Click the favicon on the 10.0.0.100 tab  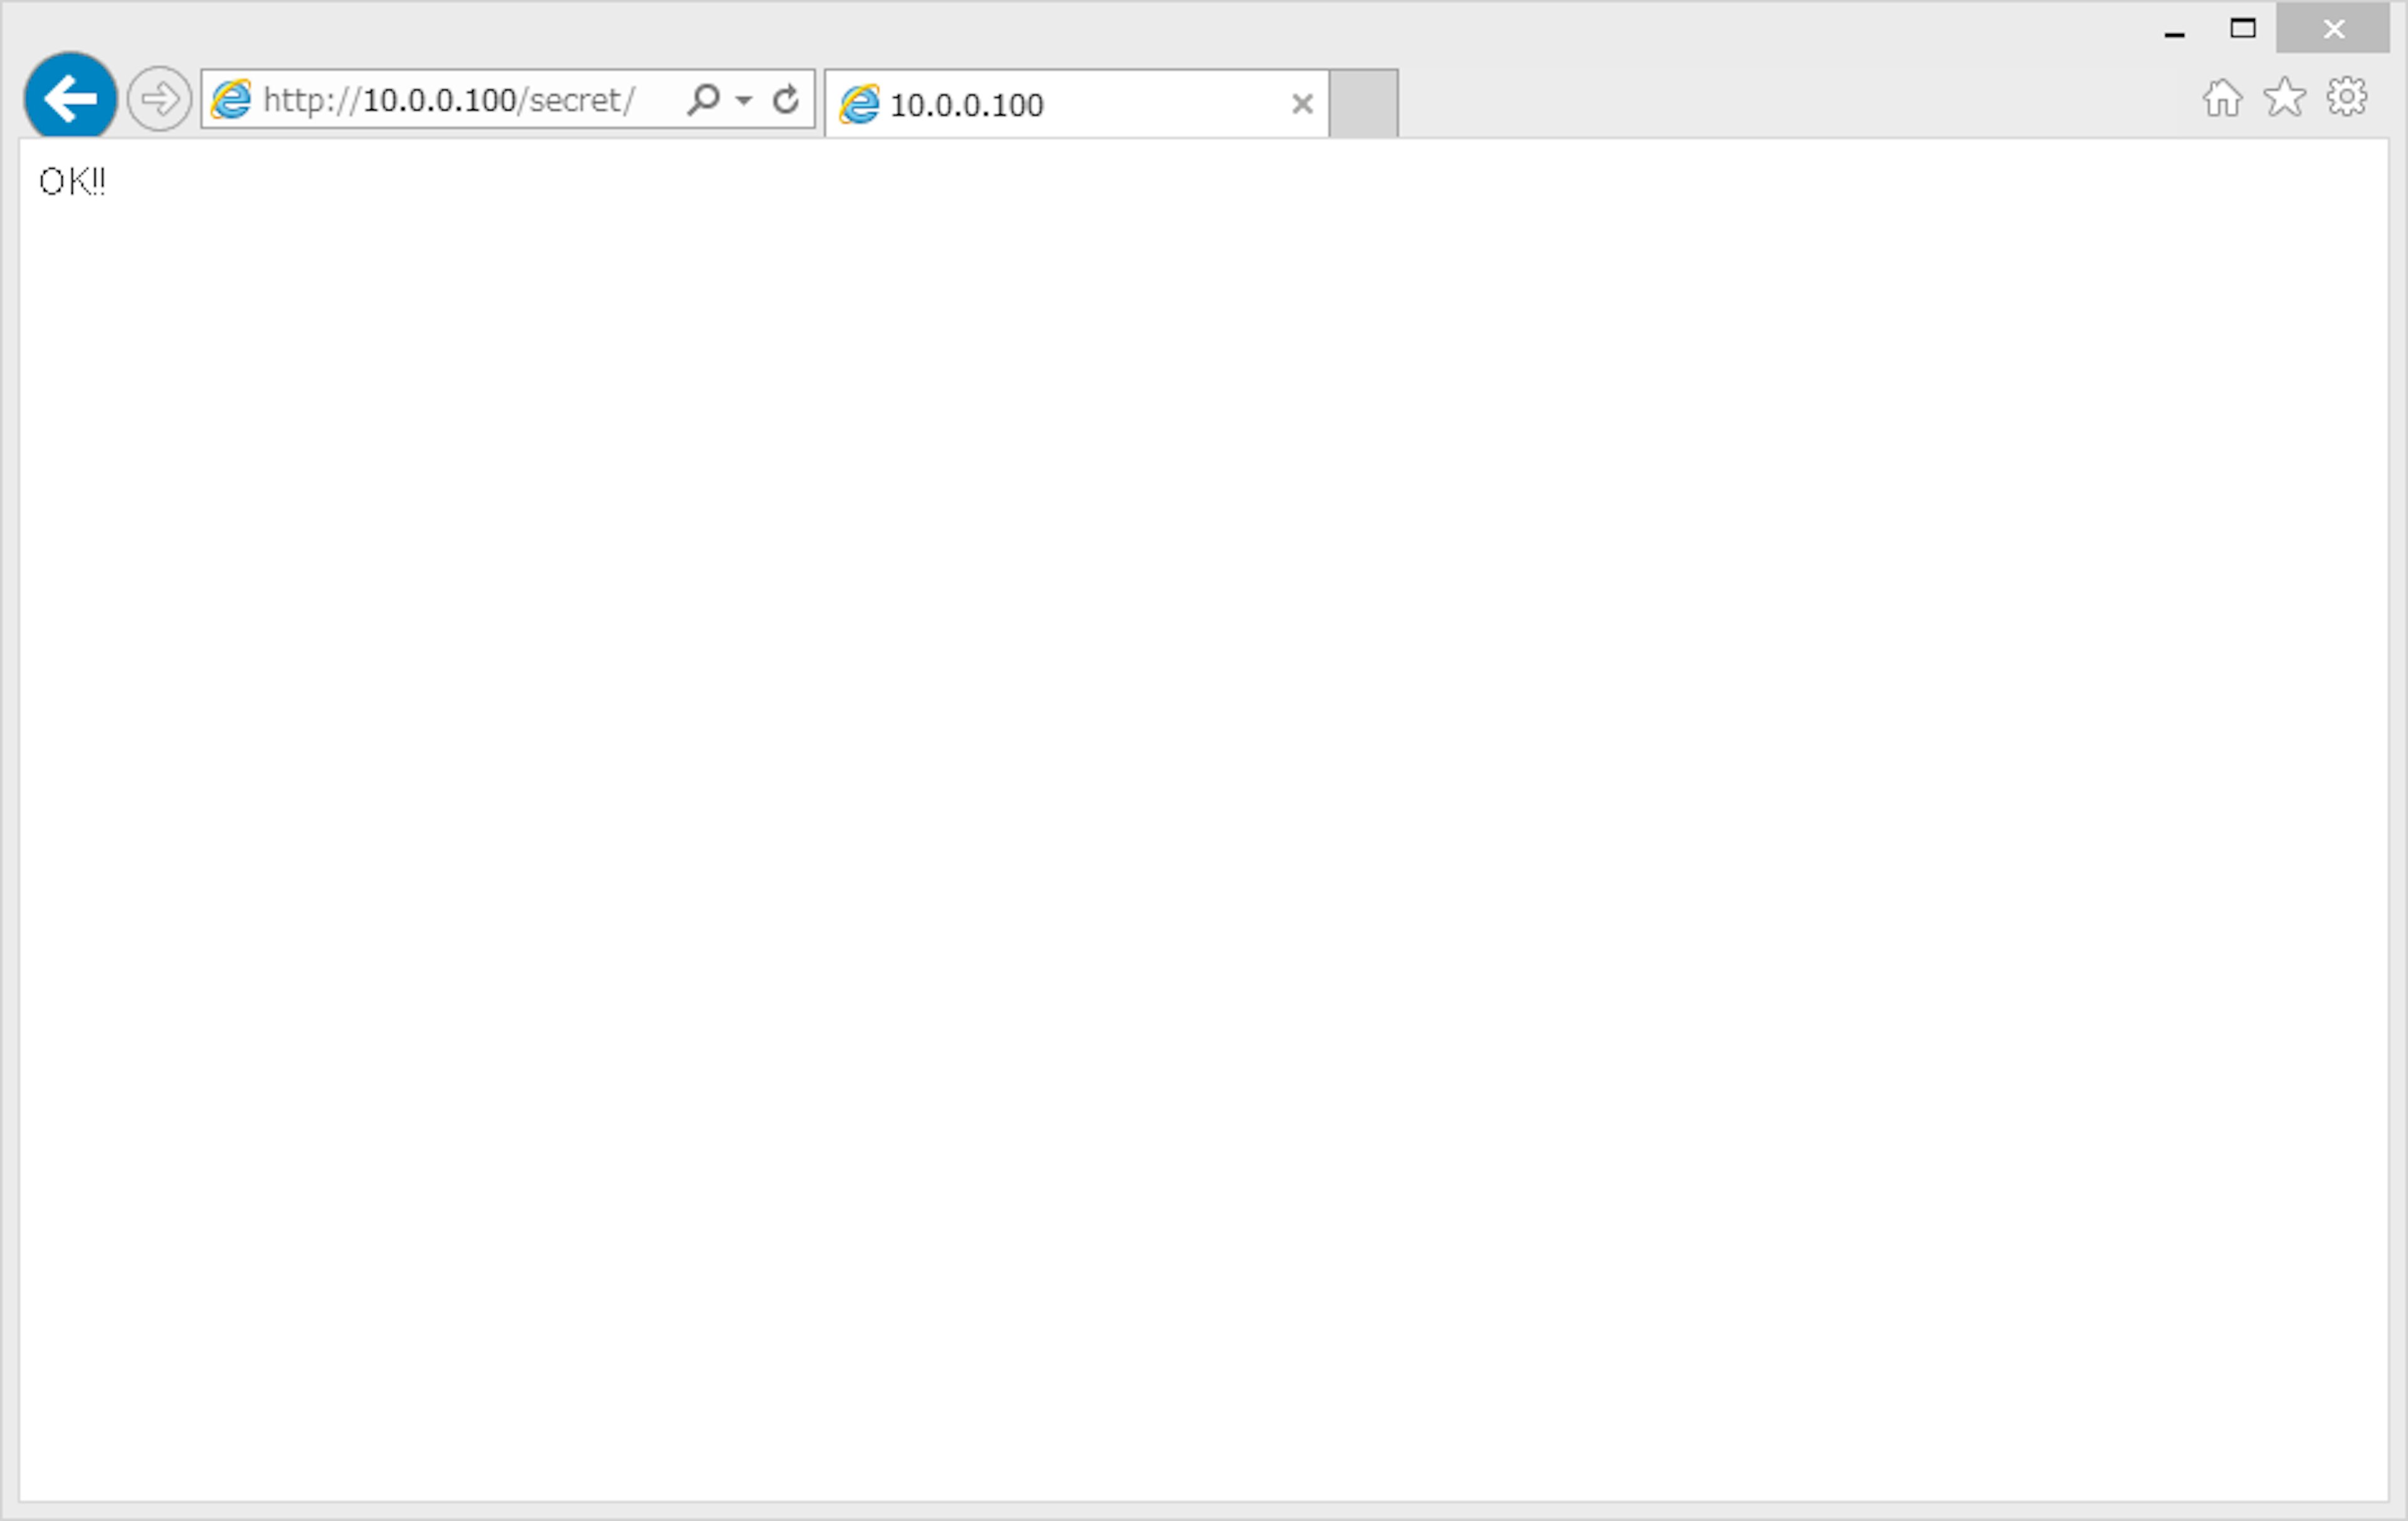(859, 104)
